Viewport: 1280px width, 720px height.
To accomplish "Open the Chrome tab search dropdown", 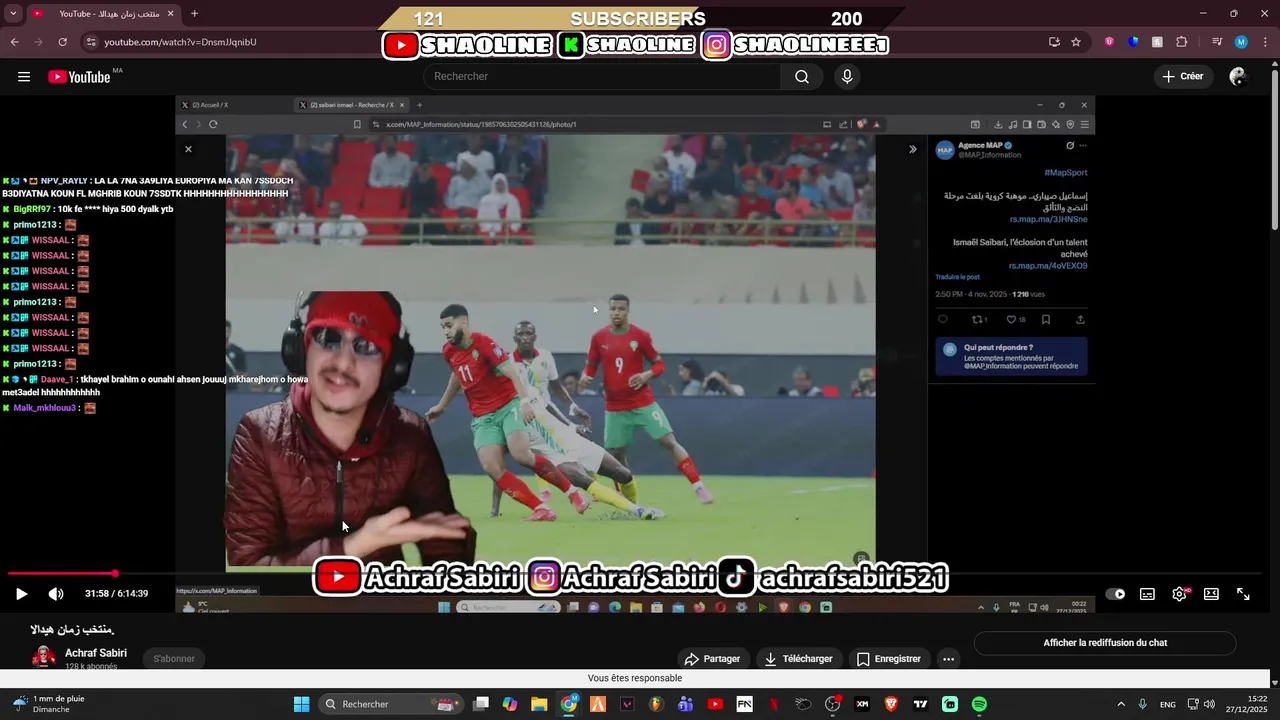I will click(13, 14).
